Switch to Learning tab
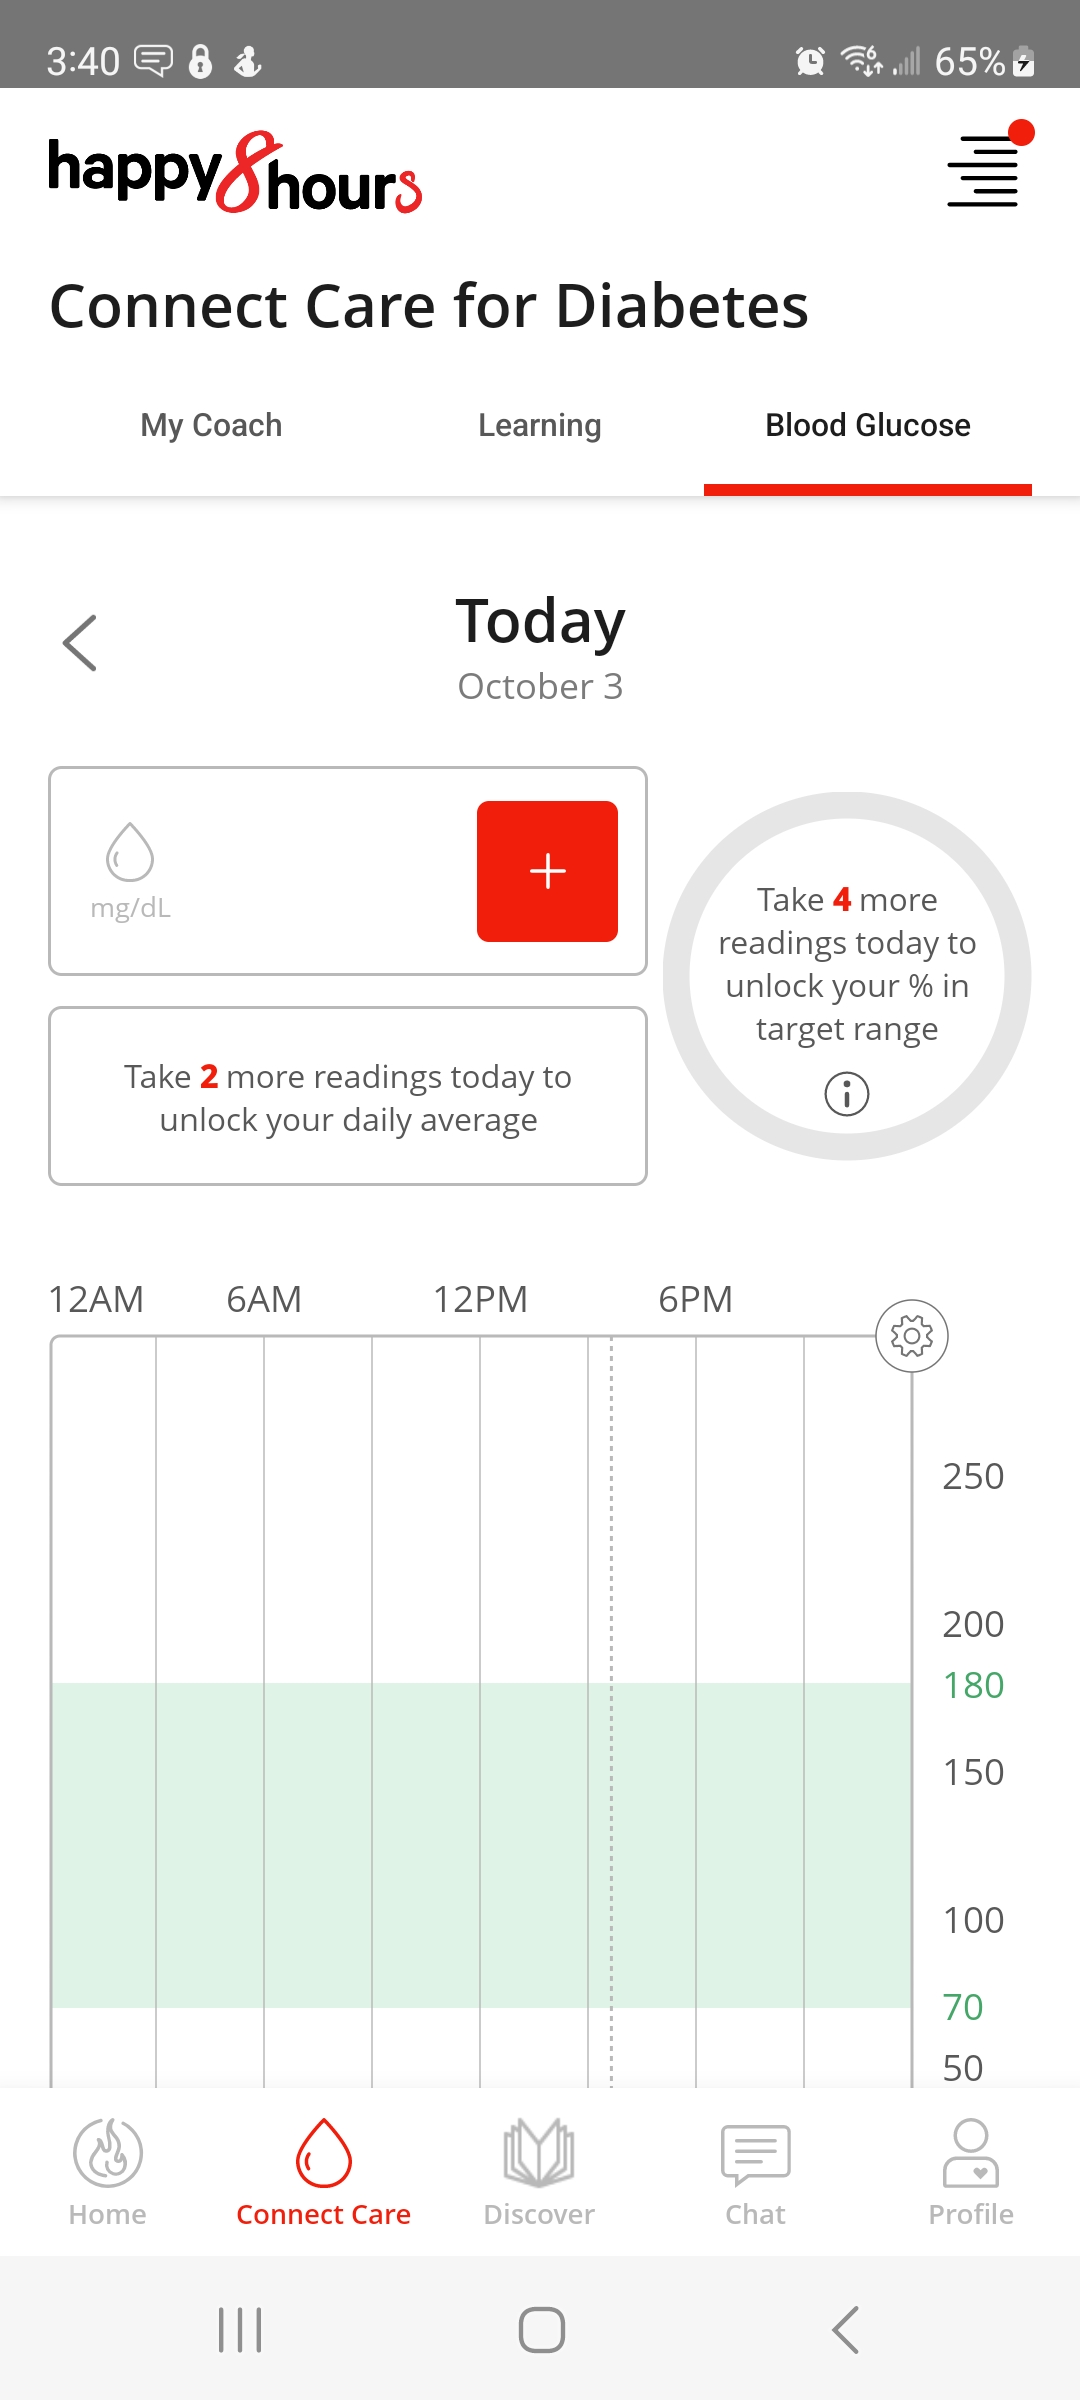The width and height of the screenshot is (1080, 2400). click(x=540, y=425)
